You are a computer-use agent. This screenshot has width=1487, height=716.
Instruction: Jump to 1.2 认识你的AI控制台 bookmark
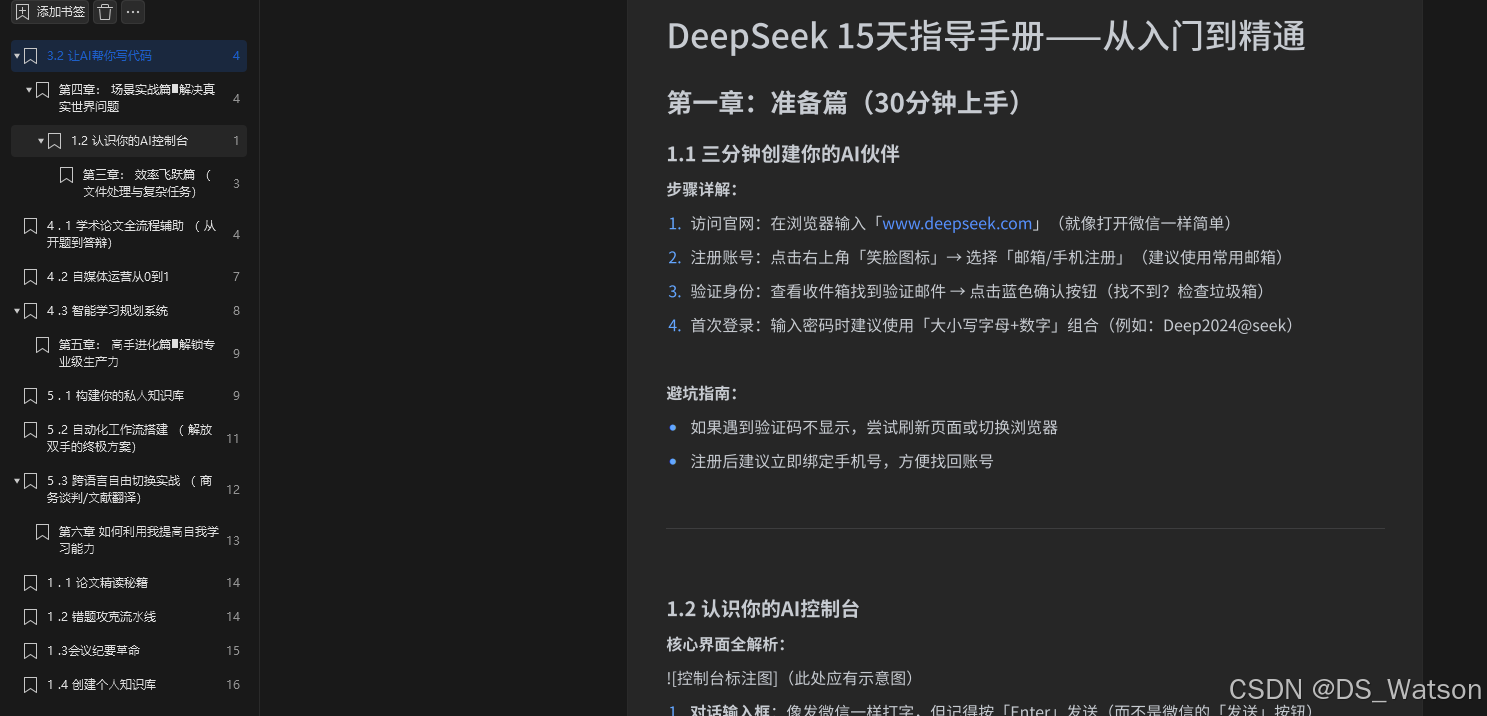pyautogui.click(x=129, y=141)
